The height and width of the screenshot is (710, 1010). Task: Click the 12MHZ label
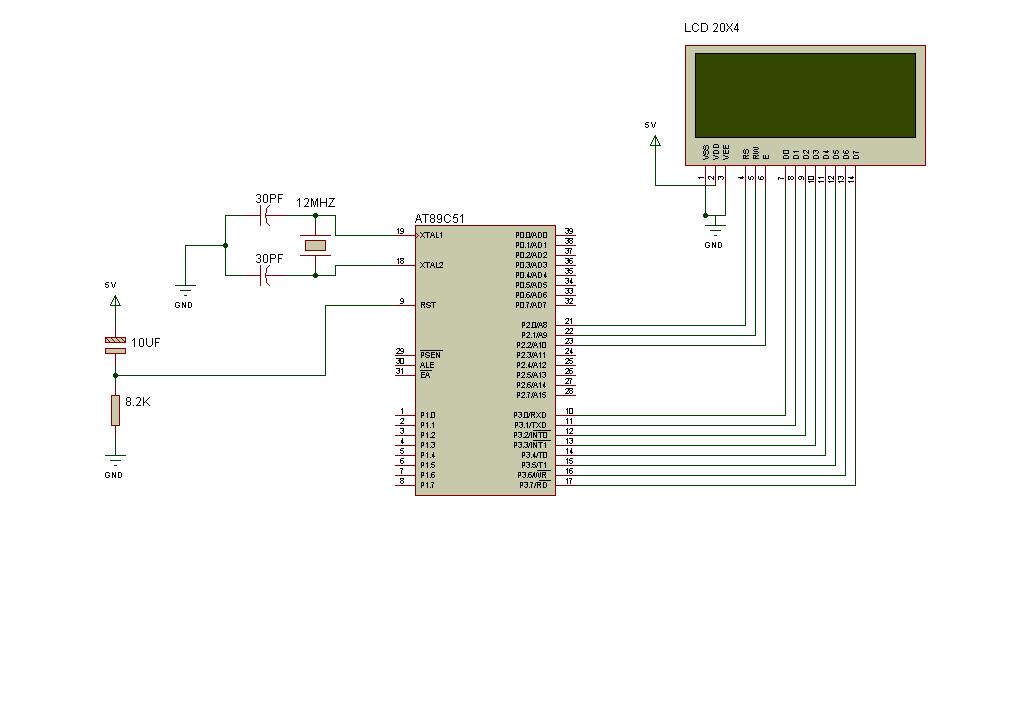[x=316, y=202]
